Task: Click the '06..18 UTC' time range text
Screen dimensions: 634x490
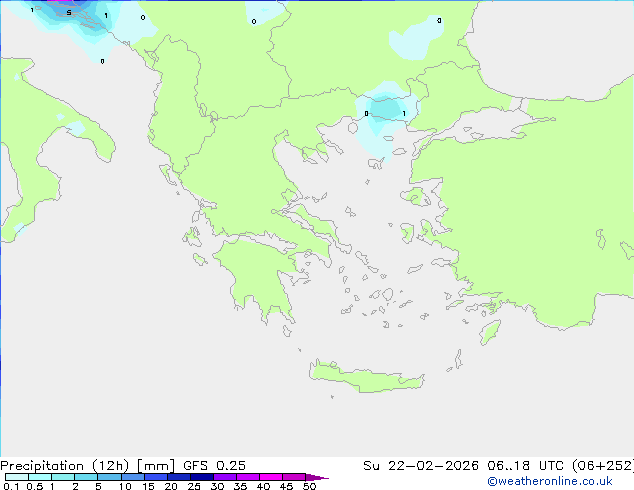Action: 525,466
